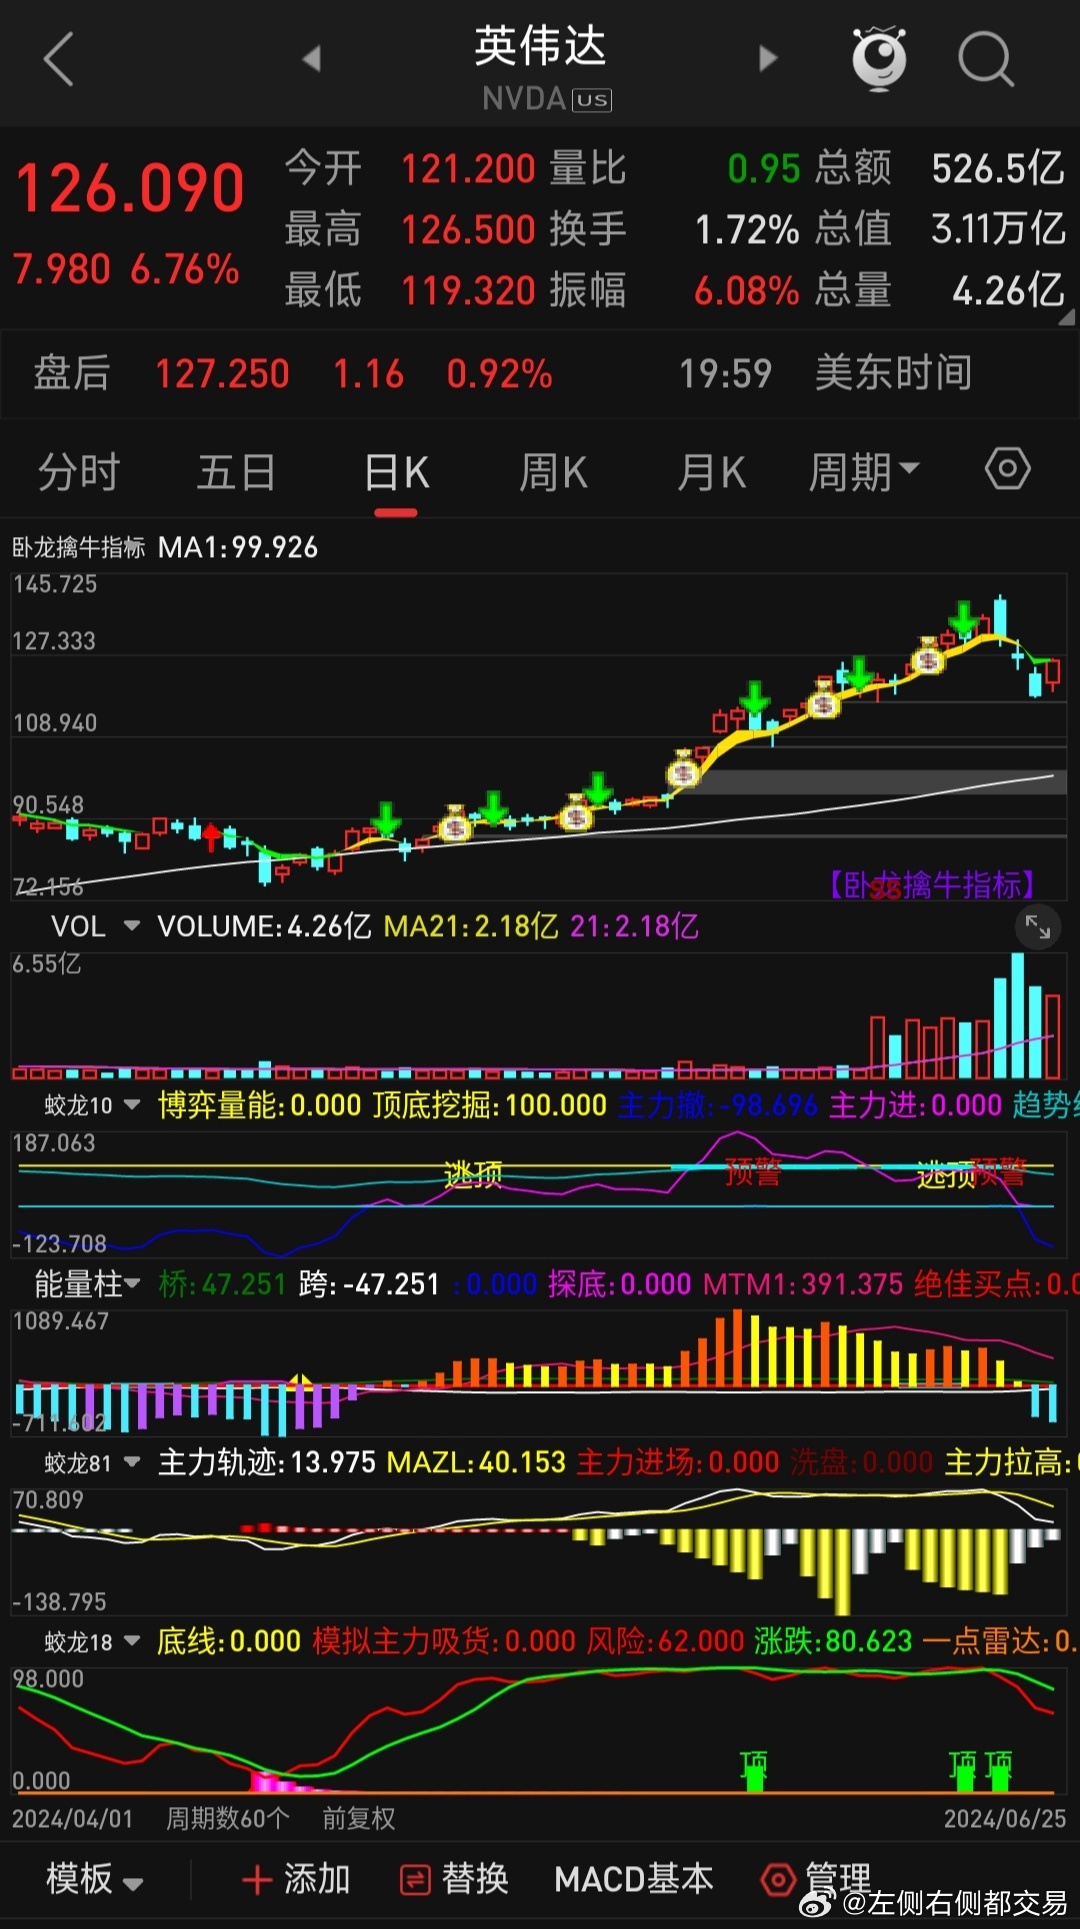This screenshot has width=1080, height=1929.
Task: Open the search magnifier
Action: point(986,59)
